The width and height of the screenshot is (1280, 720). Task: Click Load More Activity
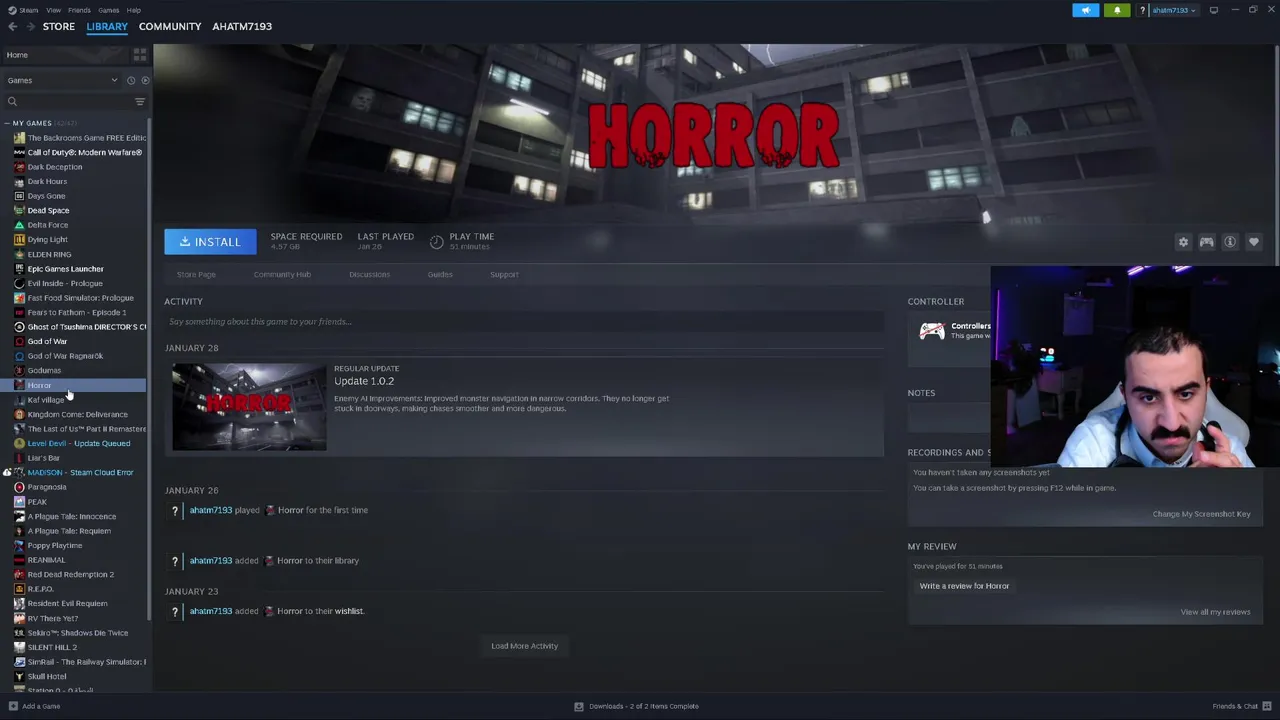coord(524,646)
